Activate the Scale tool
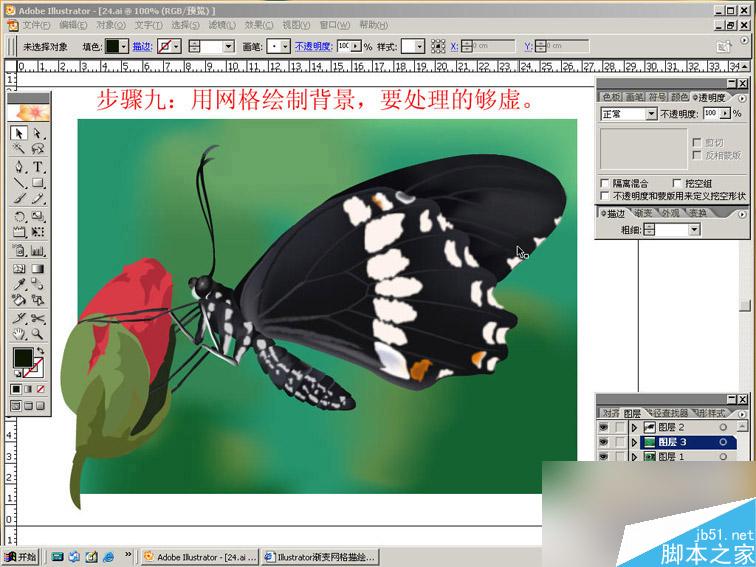Image resolution: width=756 pixels, height=567 pixels. point(38,216)
